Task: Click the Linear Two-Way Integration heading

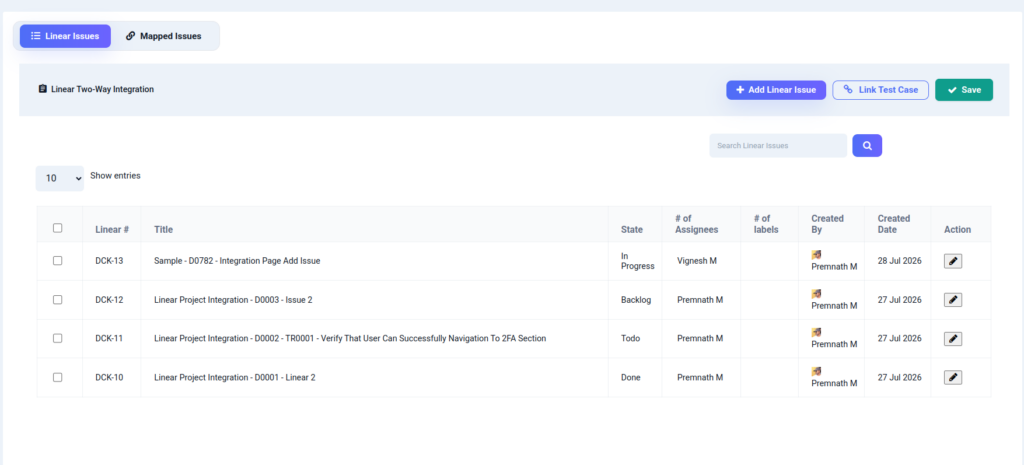Action: click(x=103, y=89)
